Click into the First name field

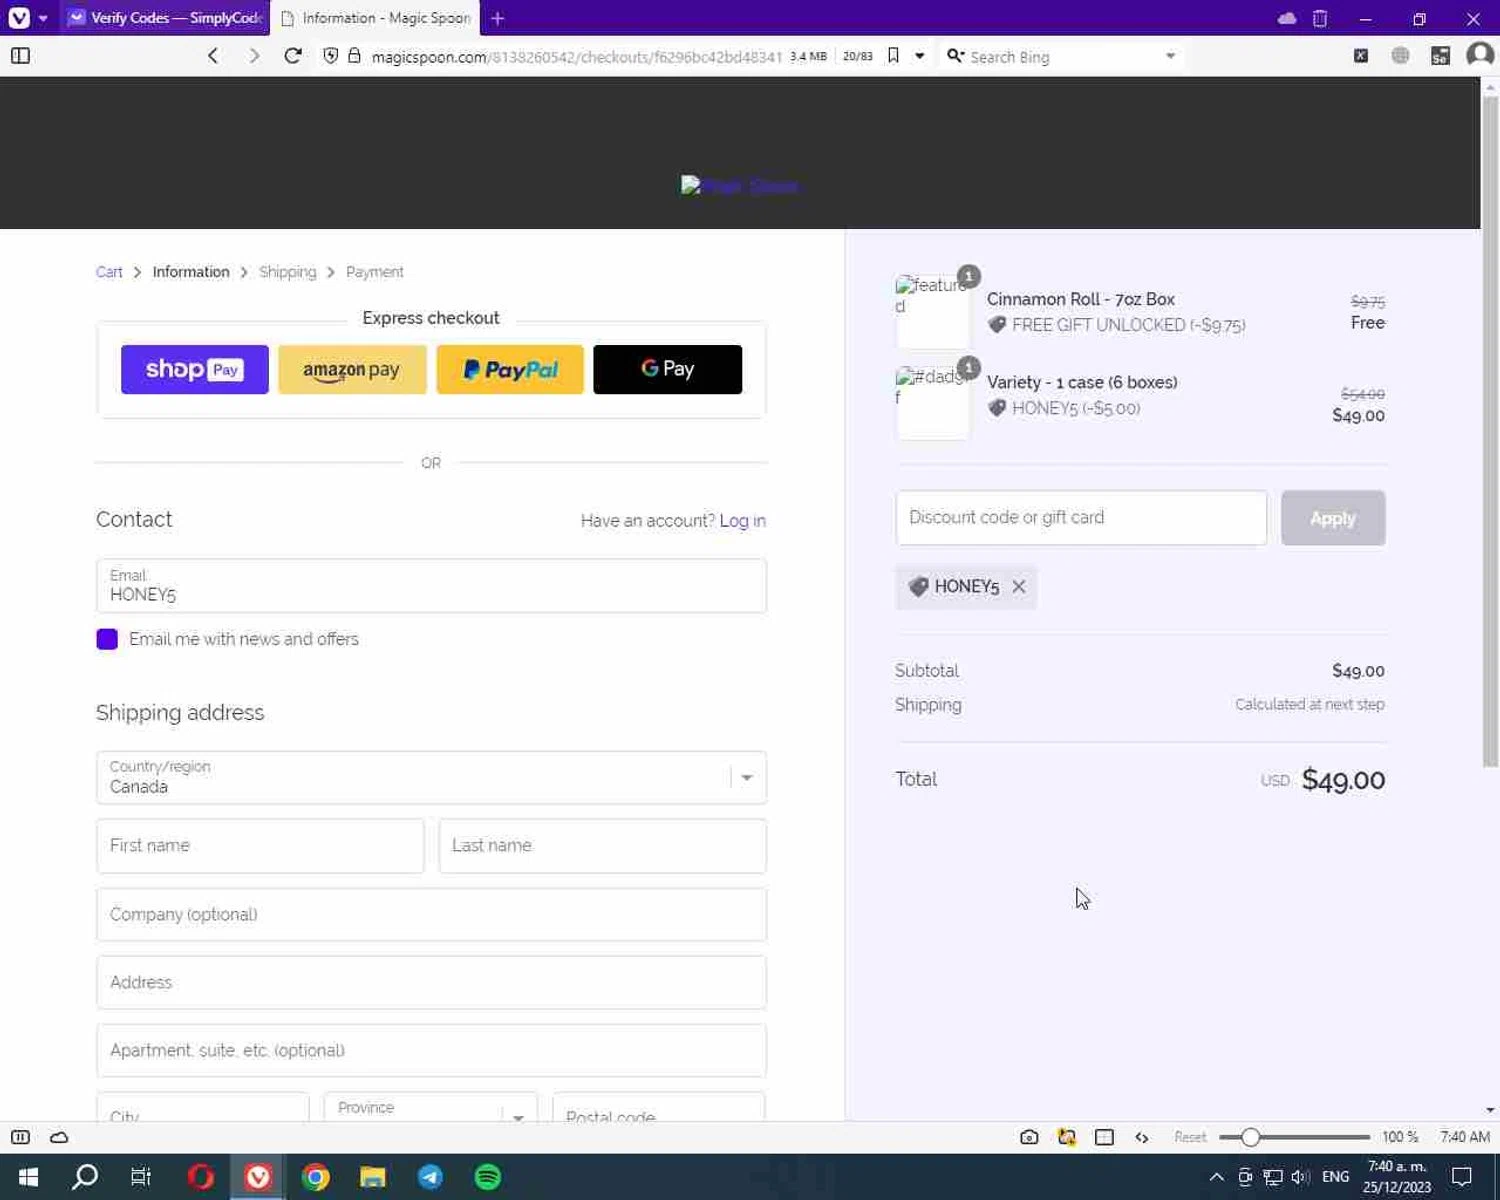click(x=260, y=846)
